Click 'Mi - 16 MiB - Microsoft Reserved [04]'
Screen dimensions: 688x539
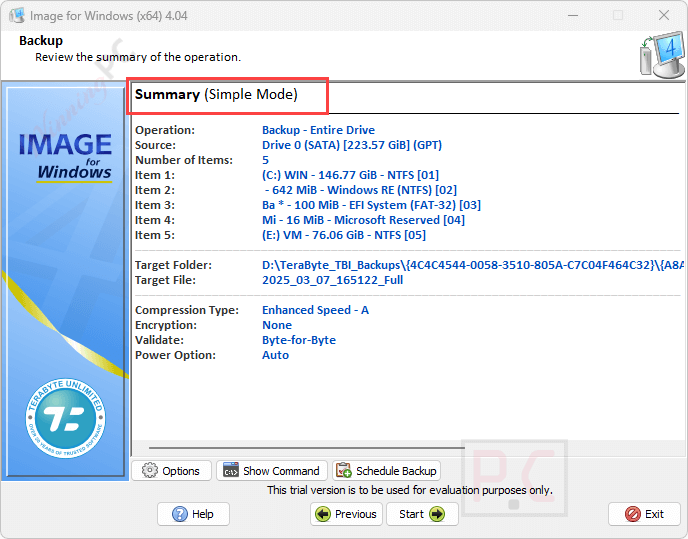[363, 220]
